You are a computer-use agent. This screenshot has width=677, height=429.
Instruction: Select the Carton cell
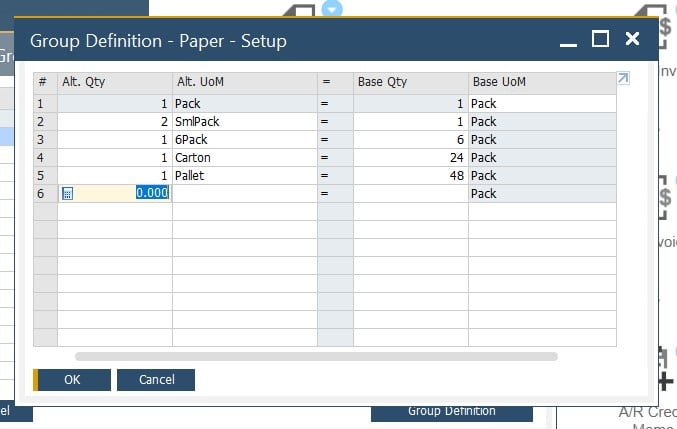point(245,158)
